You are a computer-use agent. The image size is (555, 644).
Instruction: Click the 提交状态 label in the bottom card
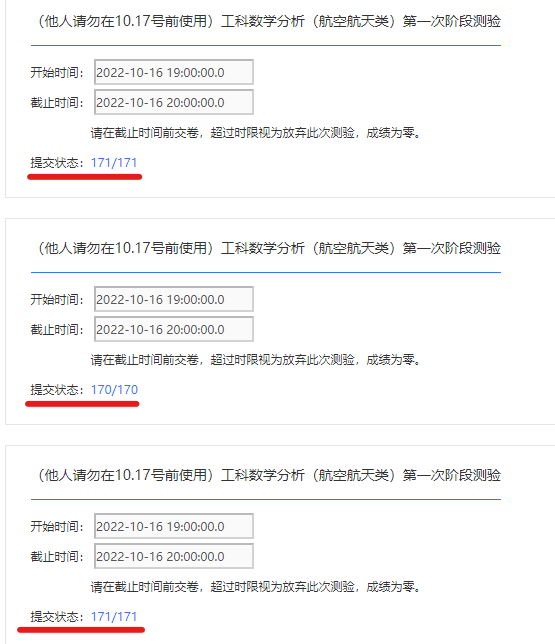coord(57,616)
